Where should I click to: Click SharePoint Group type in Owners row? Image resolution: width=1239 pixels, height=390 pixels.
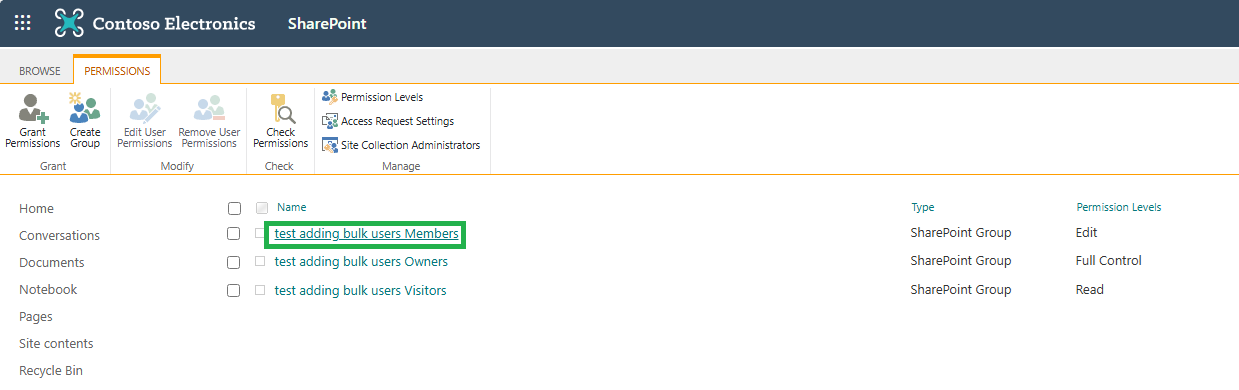tap(961, 261)
